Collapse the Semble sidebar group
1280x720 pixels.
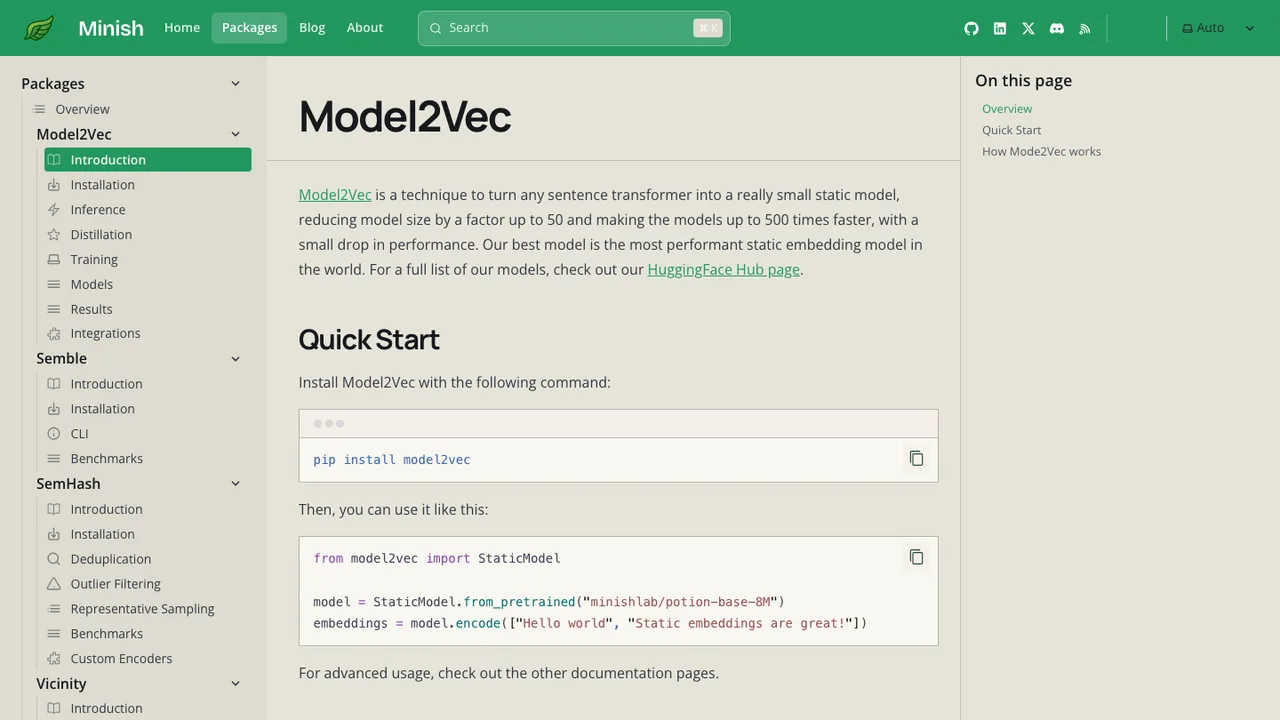pyautogui.click(x=235, y=358)
